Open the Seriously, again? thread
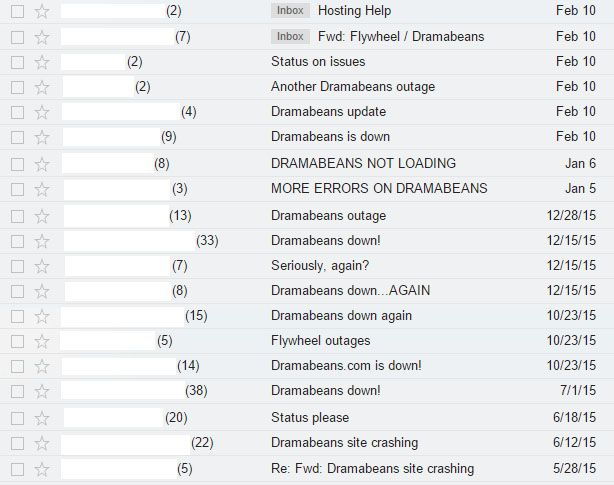614x485 pixels. [x=320, y=266]
